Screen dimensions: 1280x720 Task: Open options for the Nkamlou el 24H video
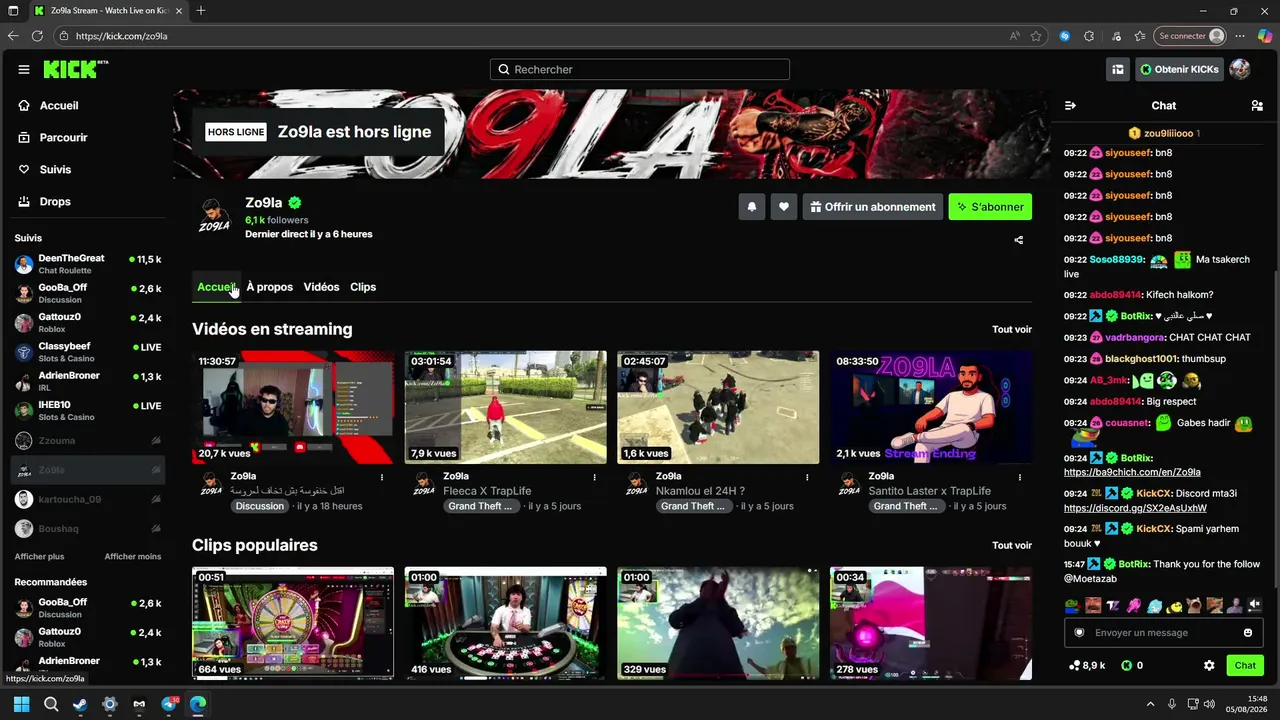coord(806,477)
